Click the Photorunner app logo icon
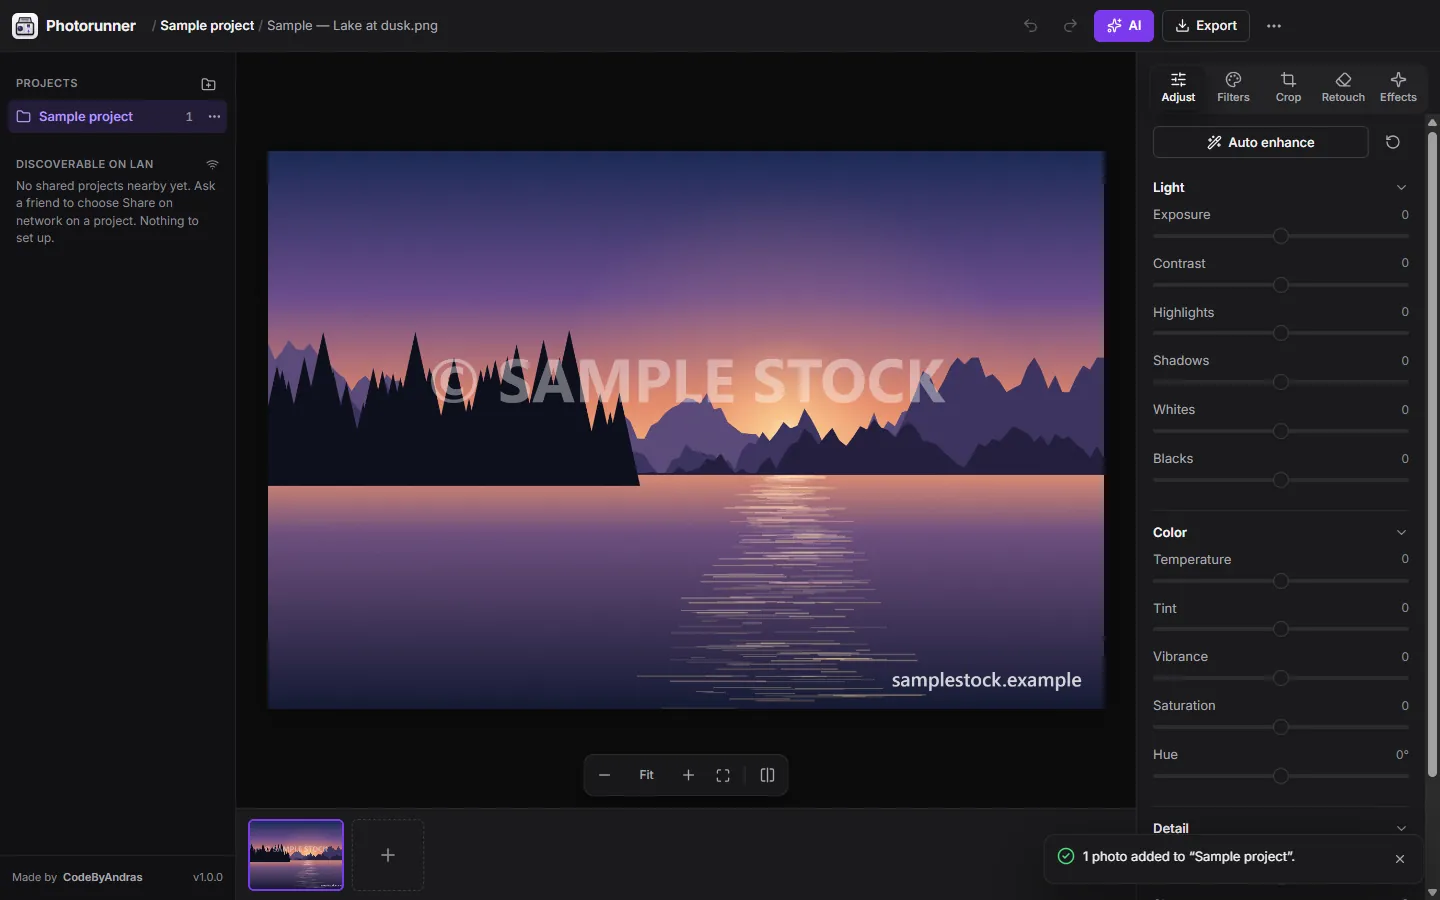Image resolution: width=1440 pixels, height=900 pixels. (25, 26)
